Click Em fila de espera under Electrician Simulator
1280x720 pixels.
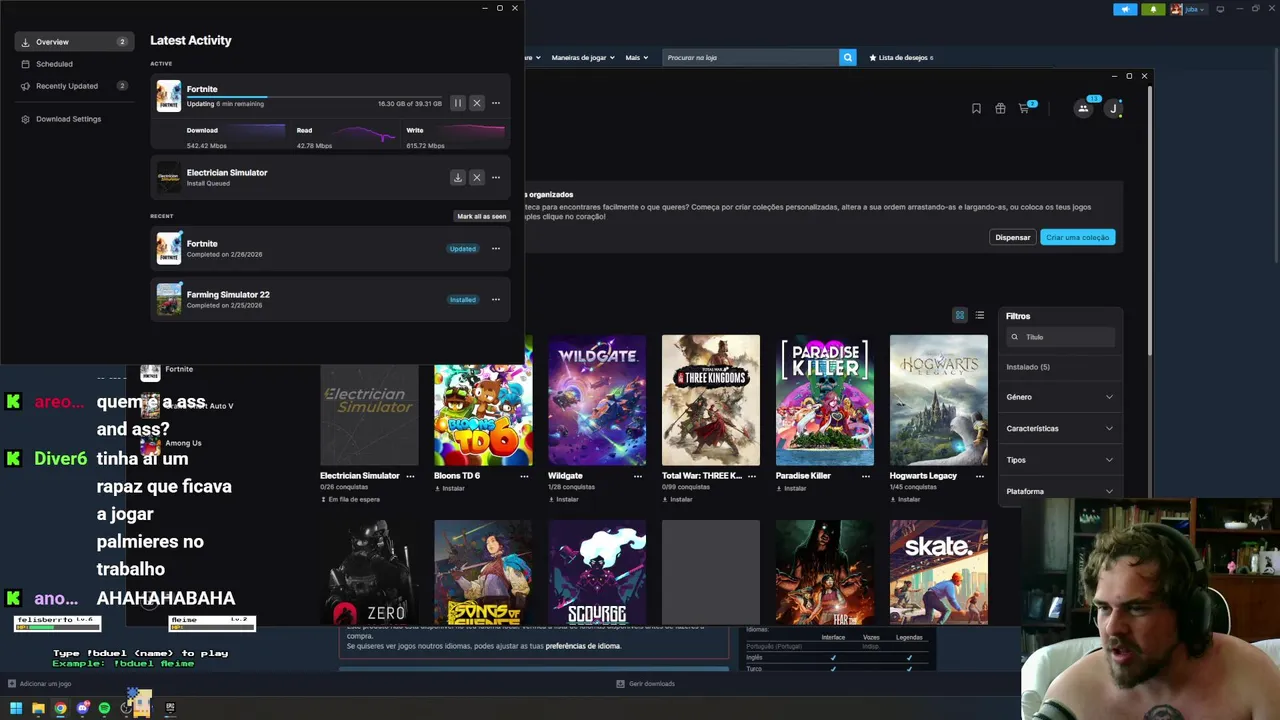point(350,499)
